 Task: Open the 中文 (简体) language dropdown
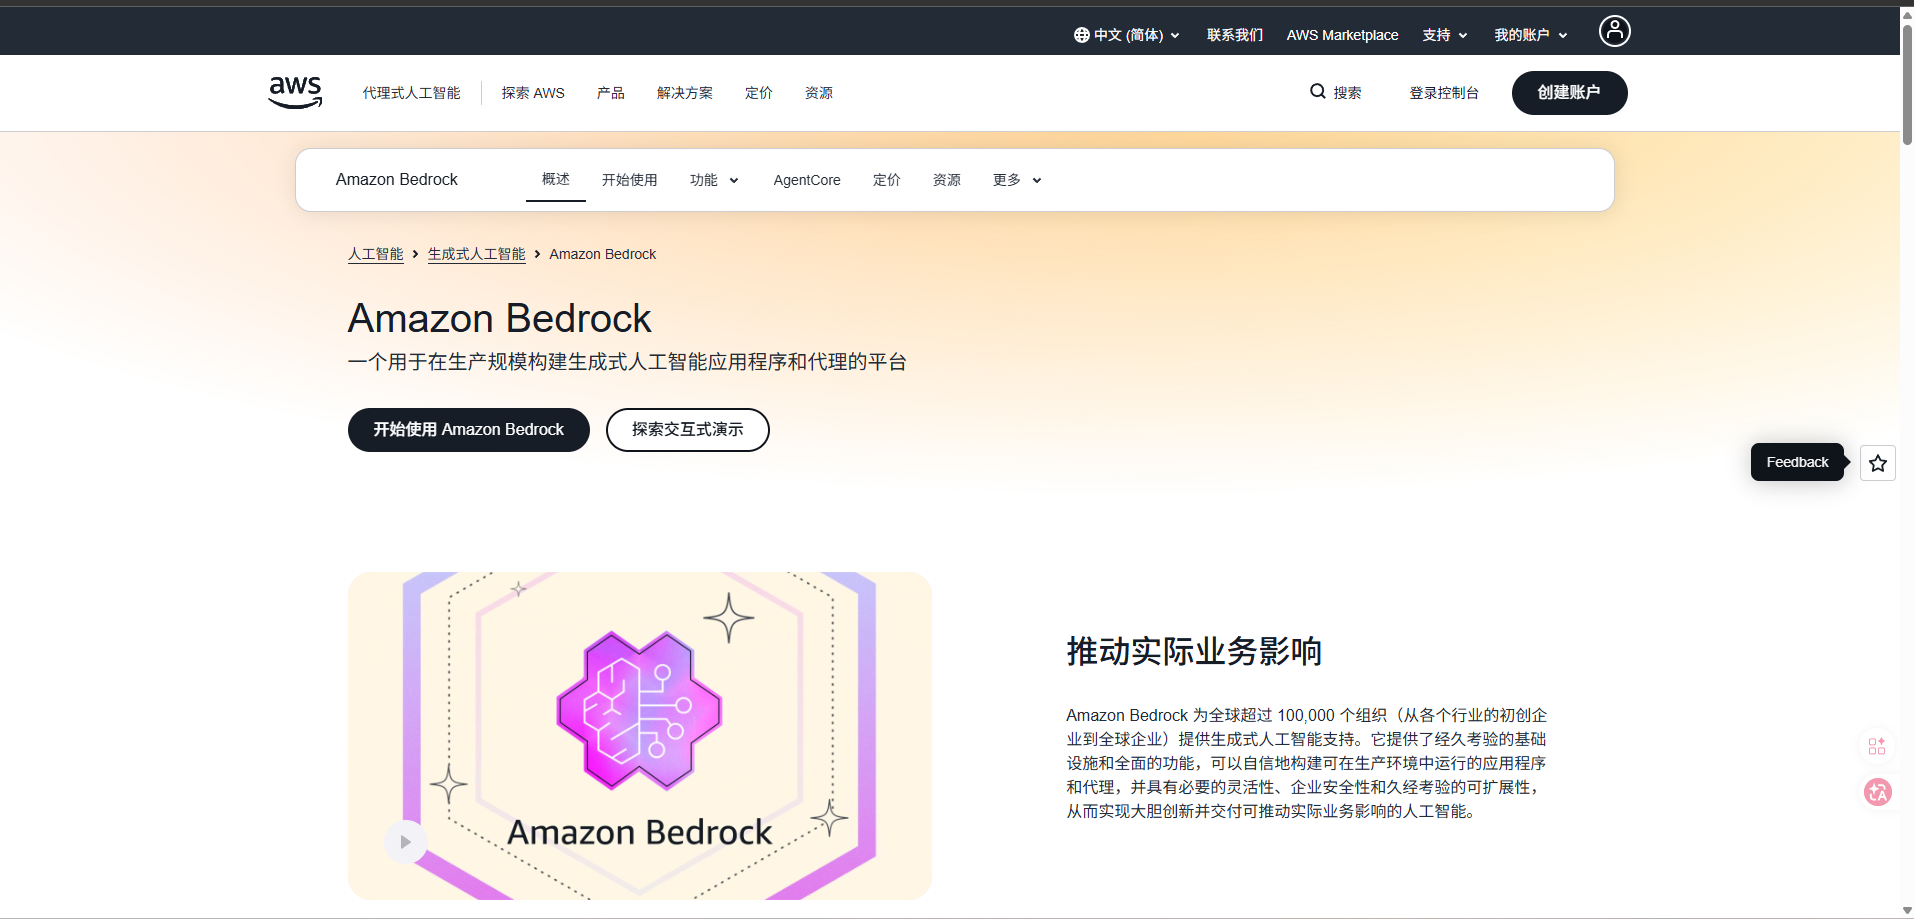[1127, 35]
